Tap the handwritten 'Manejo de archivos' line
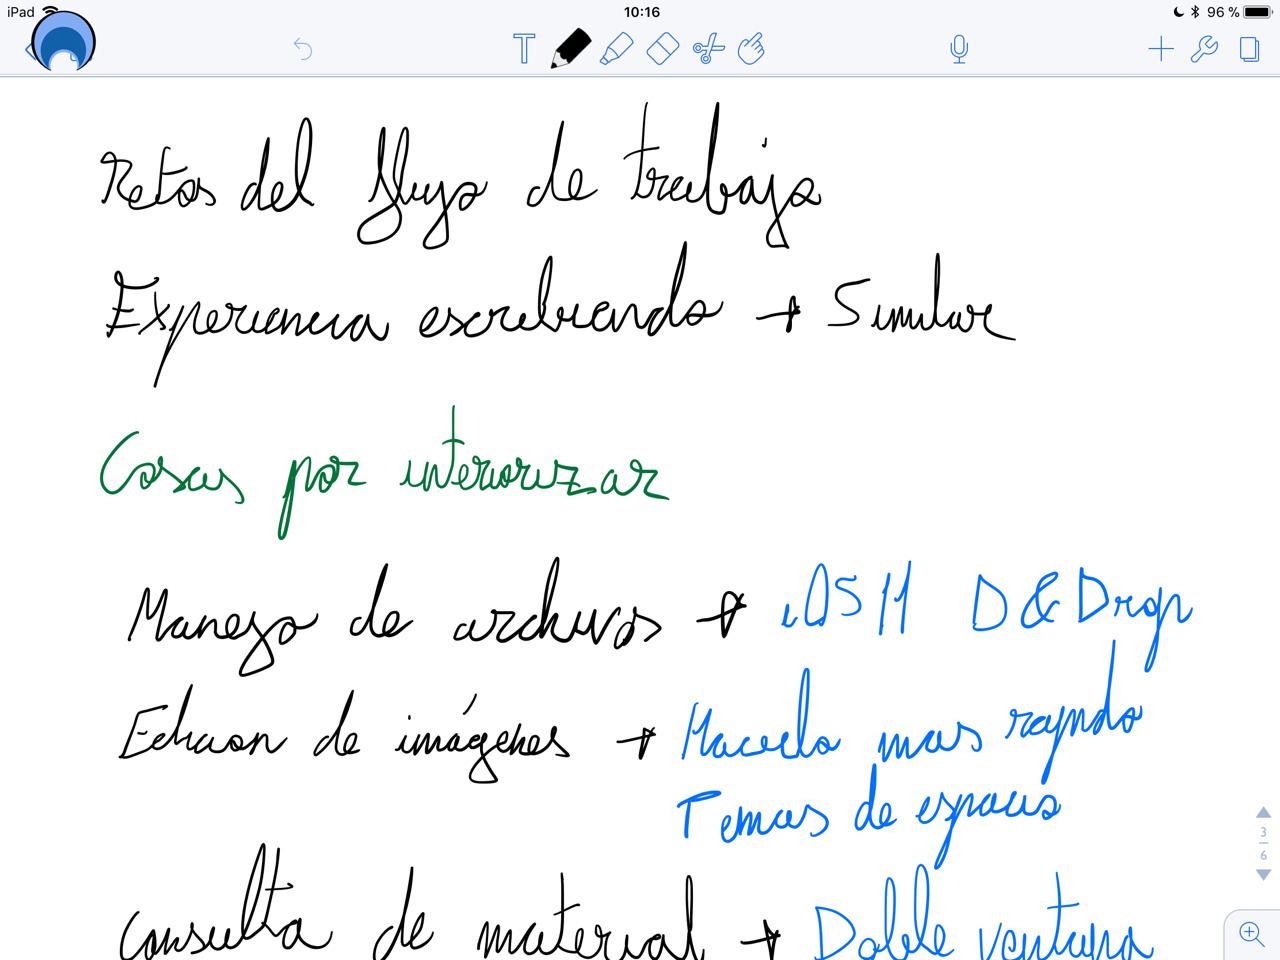Viewport: 1280px width, 960px height. coord(395,615)
